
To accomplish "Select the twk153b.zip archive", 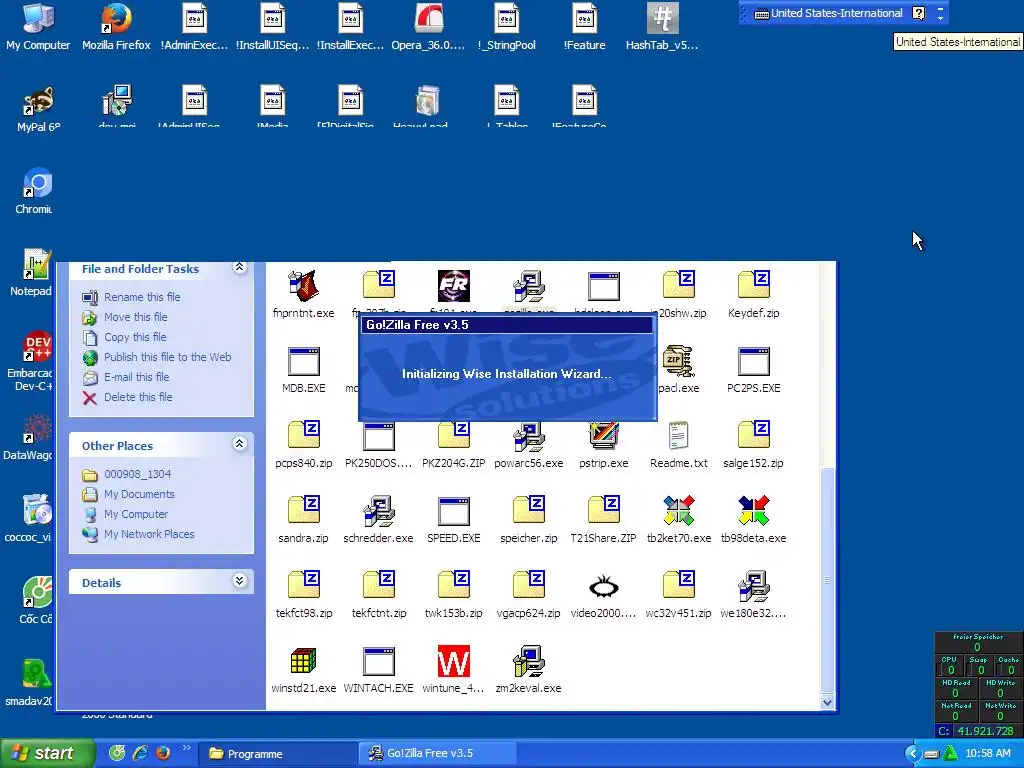I will [x=454, y=586].
